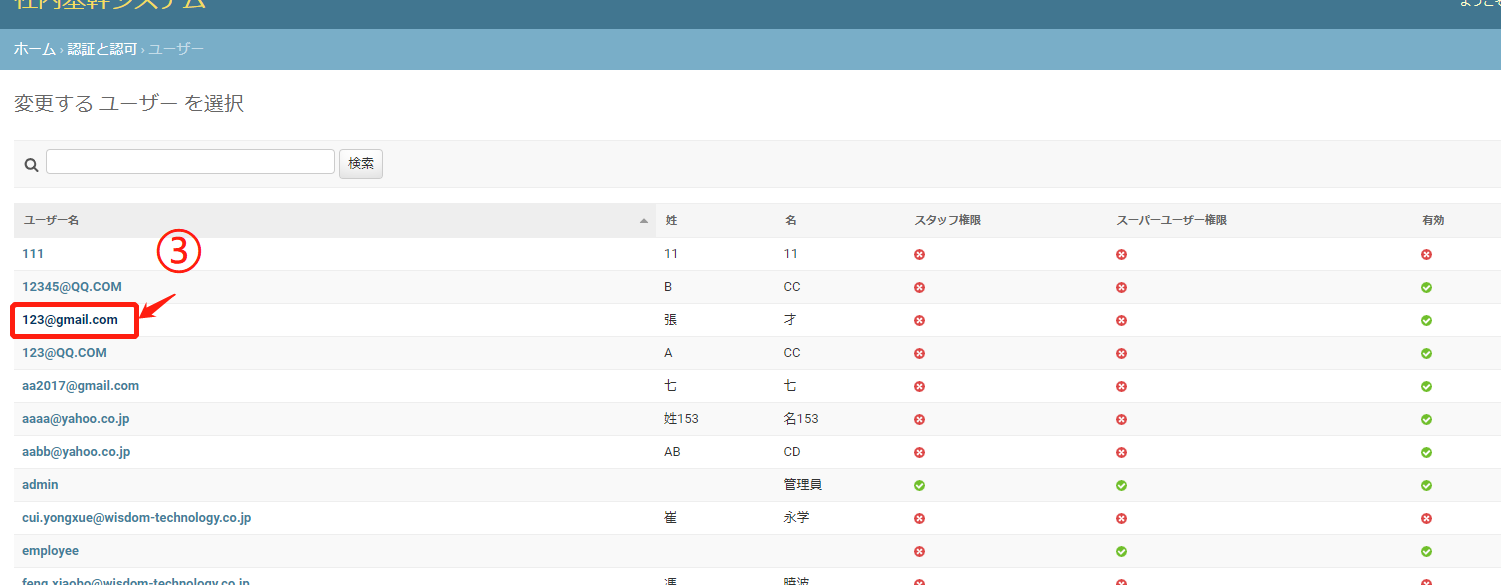Click red superuser icon in 123@gmail.com row
The image size is (1501, 585).
click(x=1121, y=320)
